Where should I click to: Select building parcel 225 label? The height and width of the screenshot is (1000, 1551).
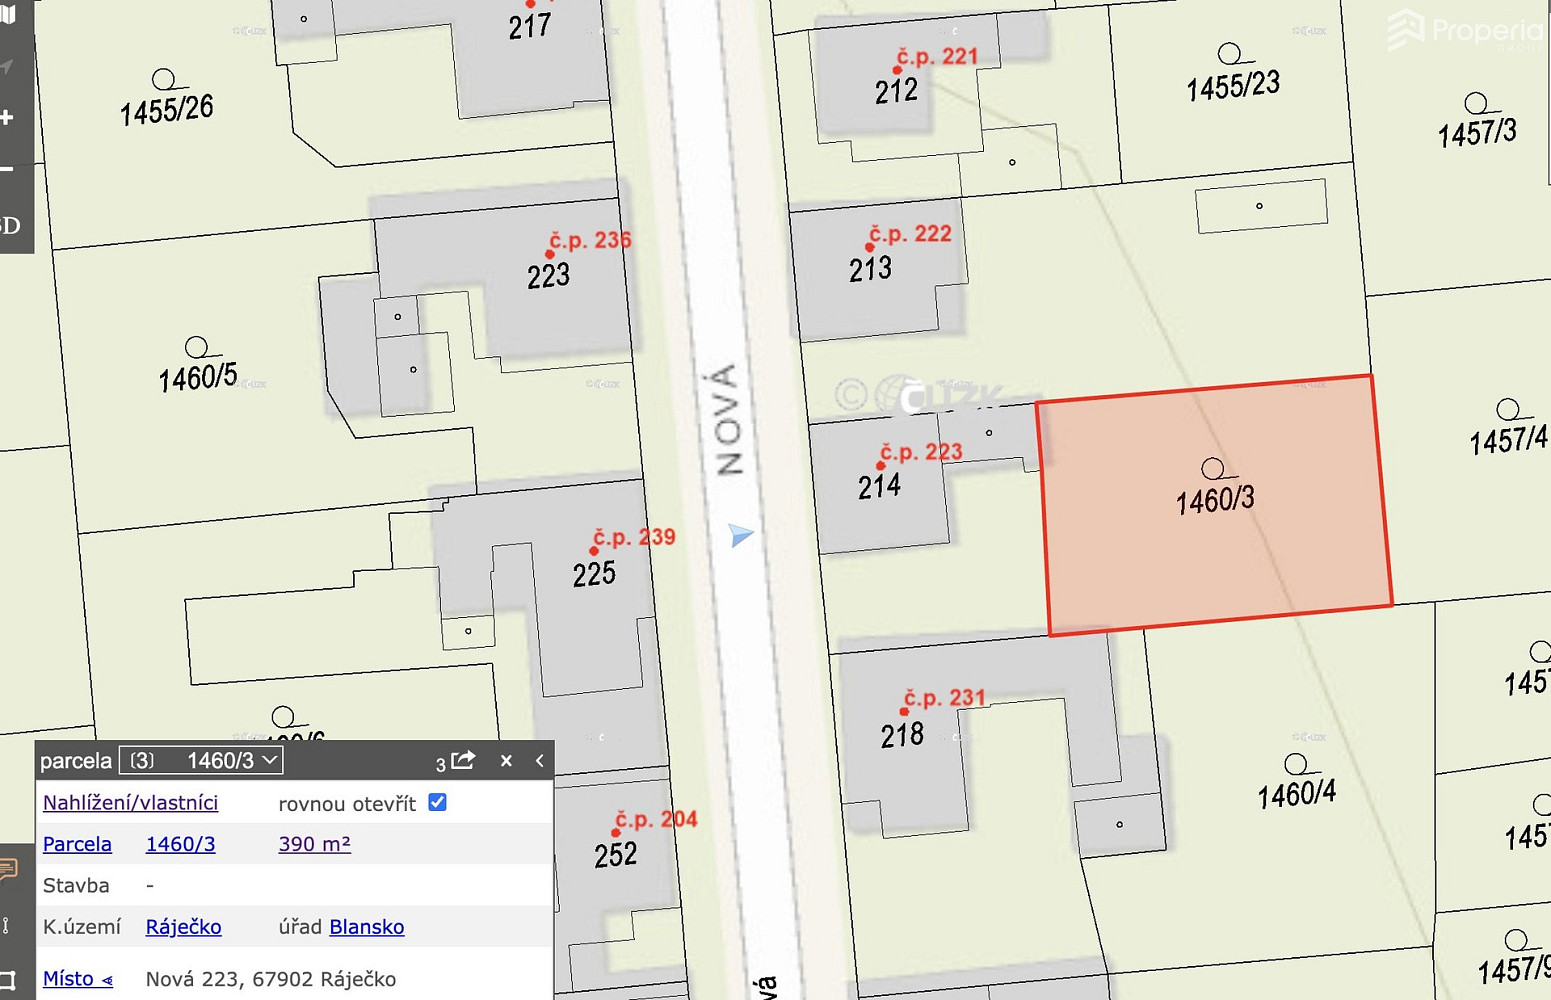(594, 574)
